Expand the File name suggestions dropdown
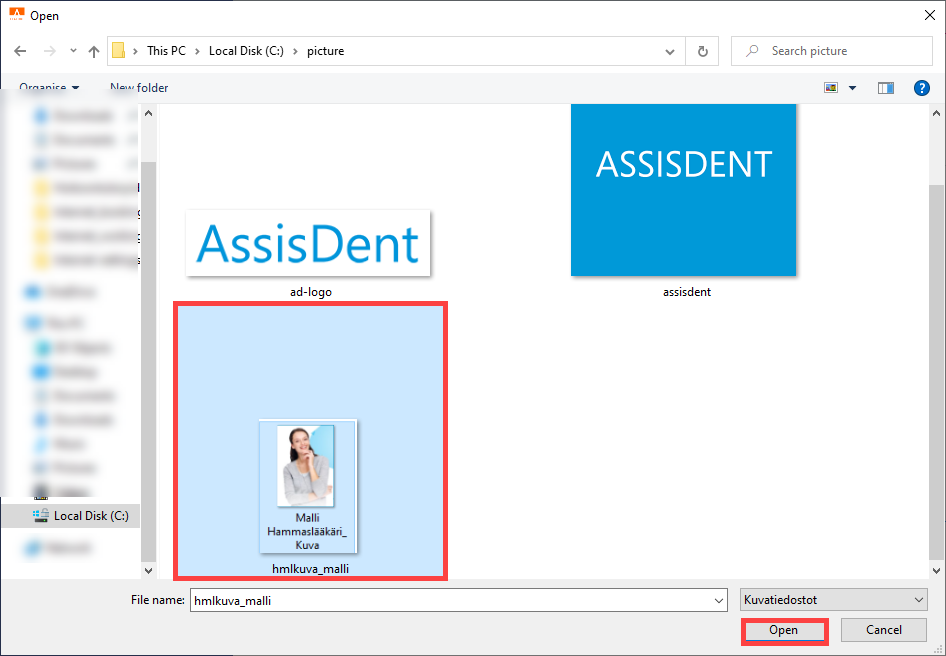Screen dimensions: 946x656 pos(719,600)
